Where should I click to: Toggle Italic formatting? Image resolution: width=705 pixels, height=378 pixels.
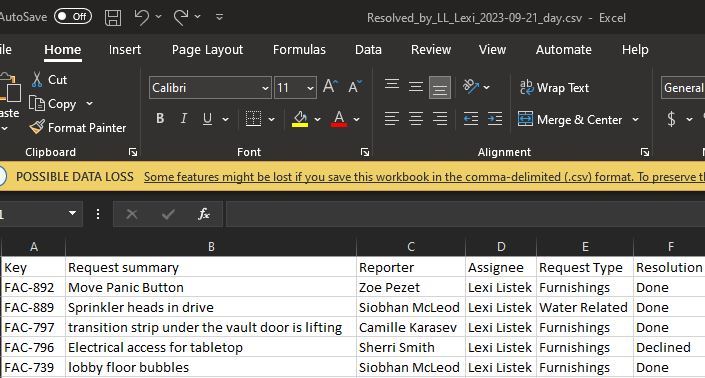[183, 118]
